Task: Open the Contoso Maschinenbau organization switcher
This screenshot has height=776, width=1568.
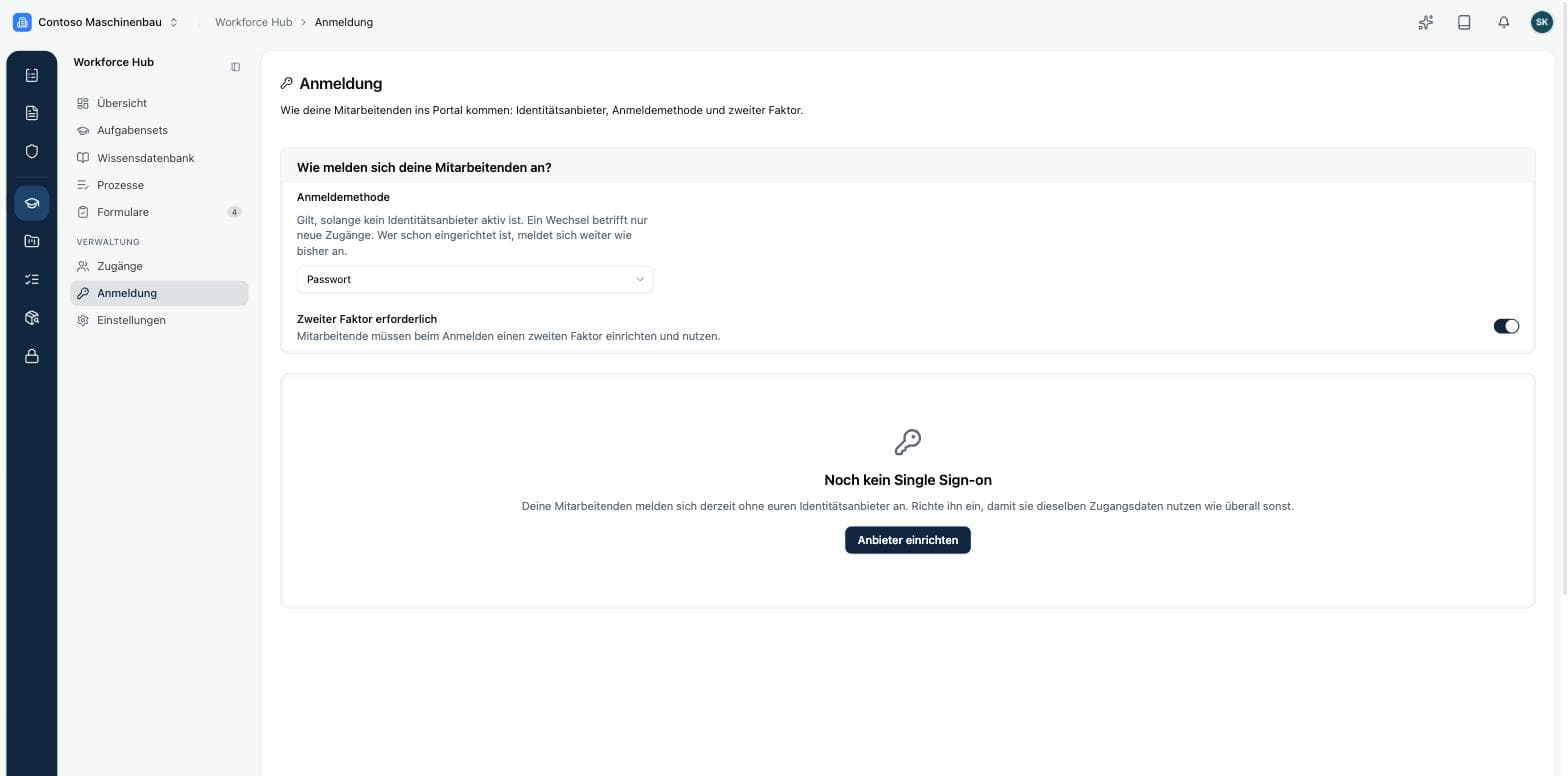Action: 95,22
